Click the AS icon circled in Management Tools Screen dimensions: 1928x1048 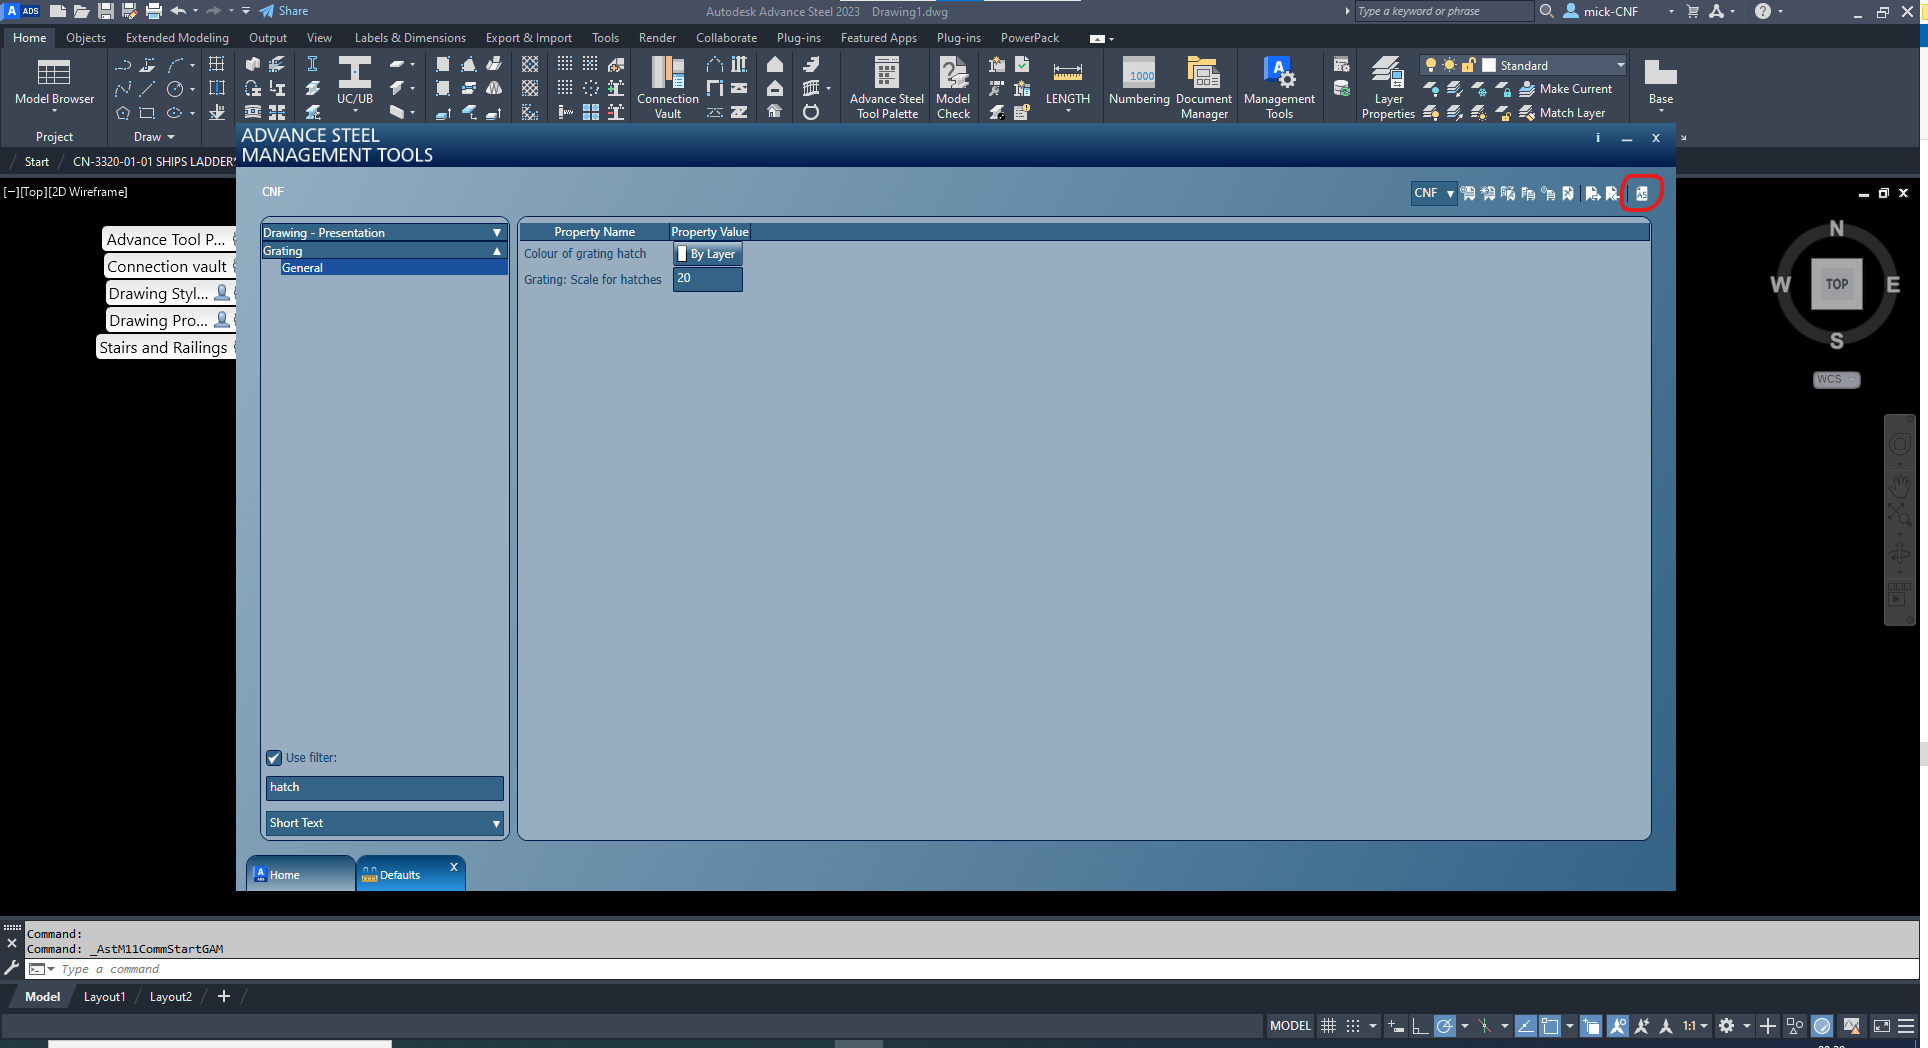click(1641, 193)
